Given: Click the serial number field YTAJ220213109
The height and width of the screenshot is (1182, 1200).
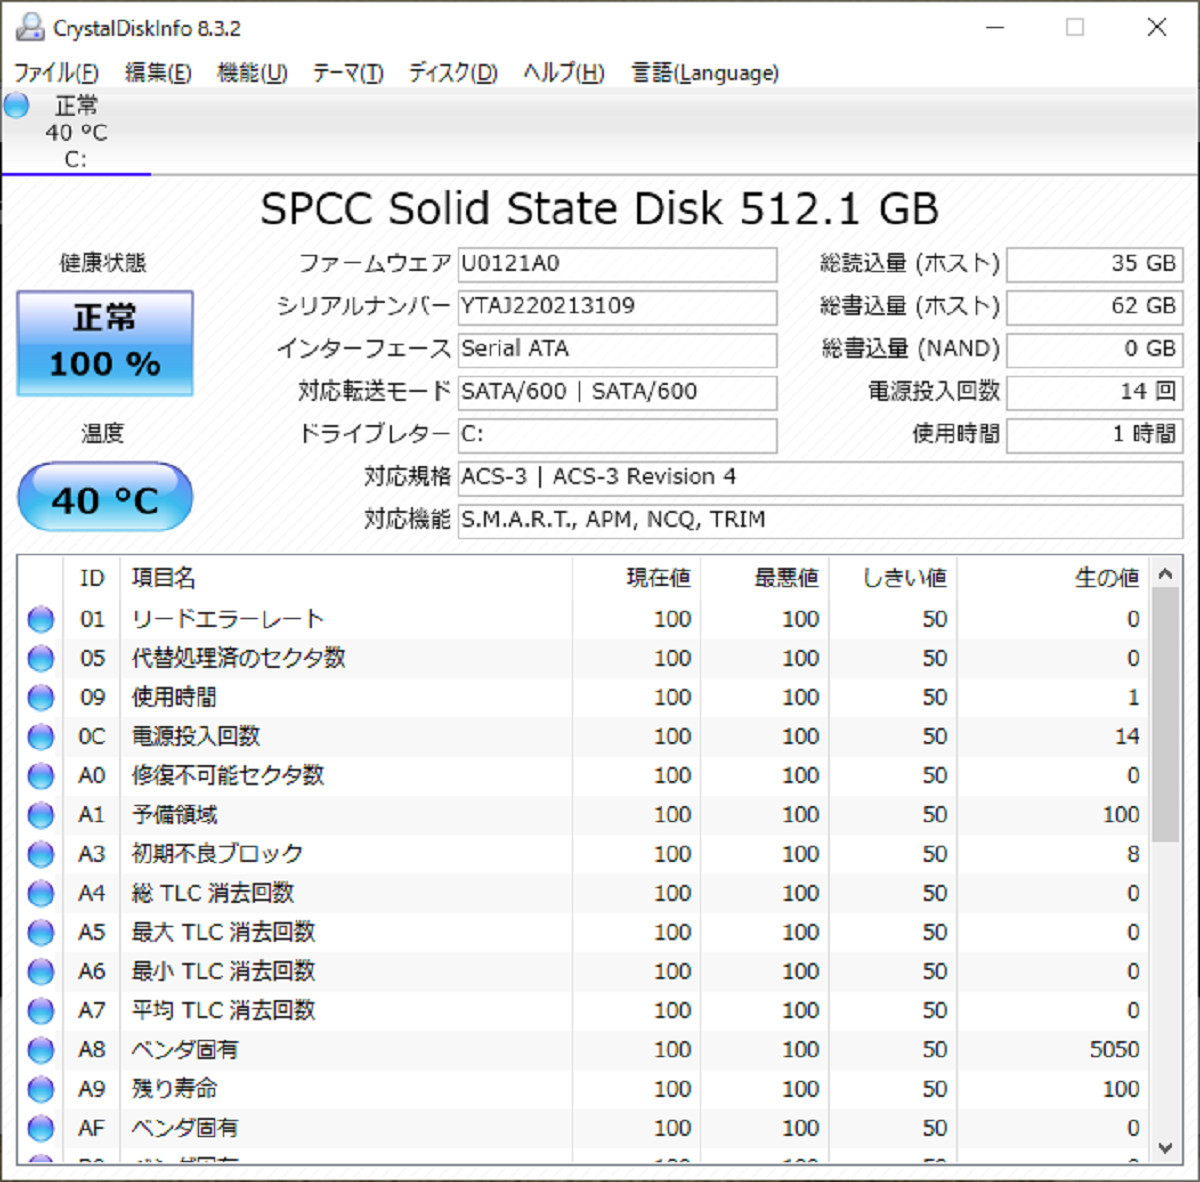Looking at the screenshot, I should click(x=617, y=307).
